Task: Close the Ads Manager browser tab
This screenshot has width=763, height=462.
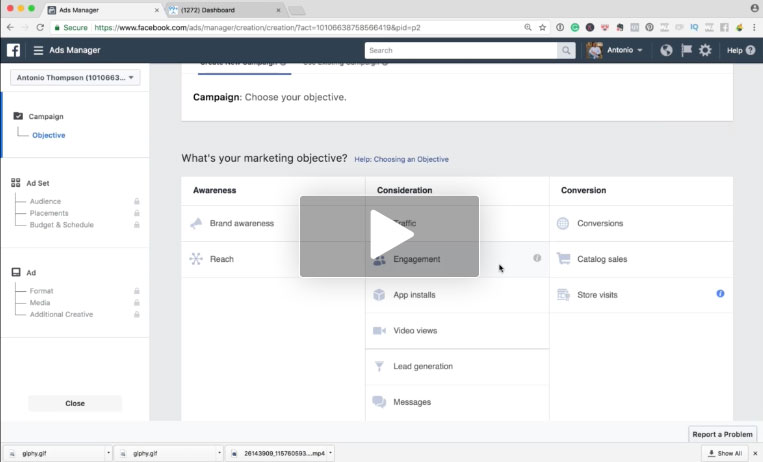Action: coord(157,10)
